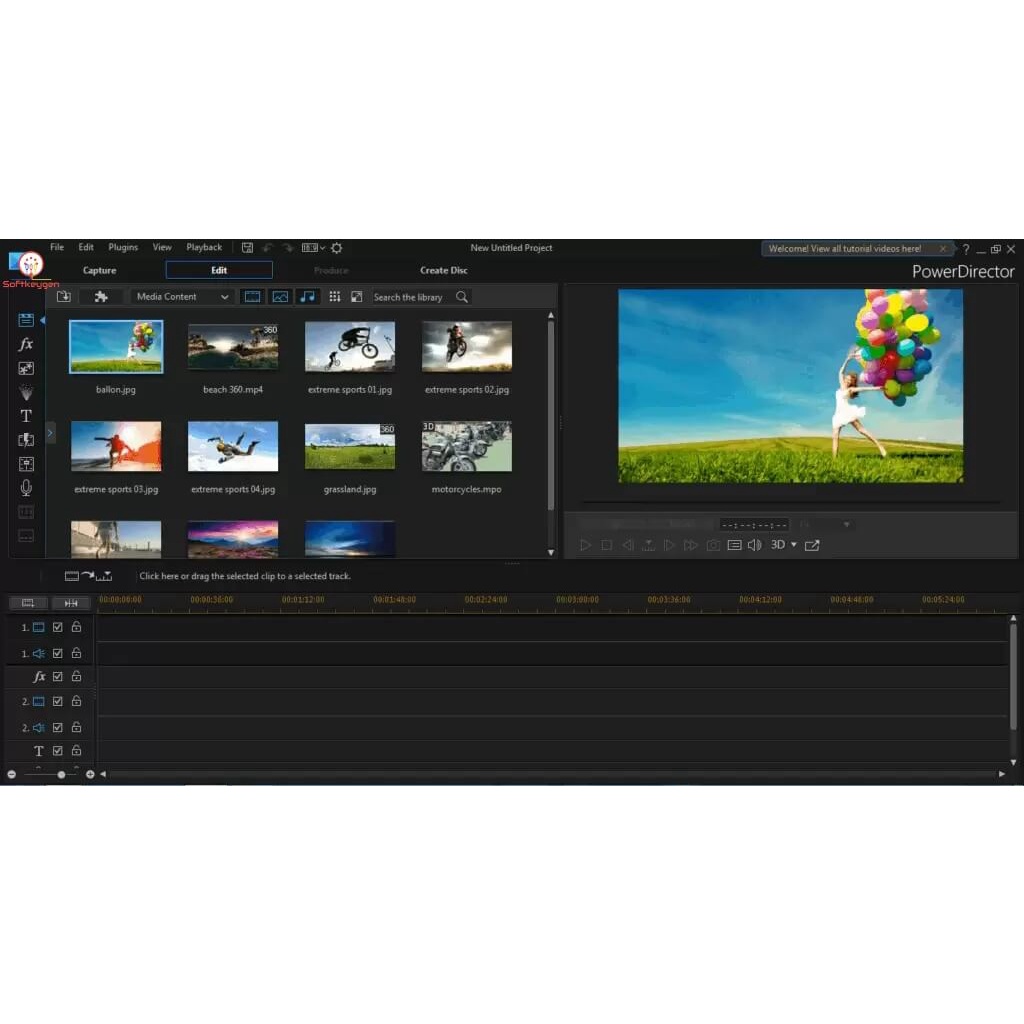Open the Chapter Room icon
1024x1024 pixels.
26,512
